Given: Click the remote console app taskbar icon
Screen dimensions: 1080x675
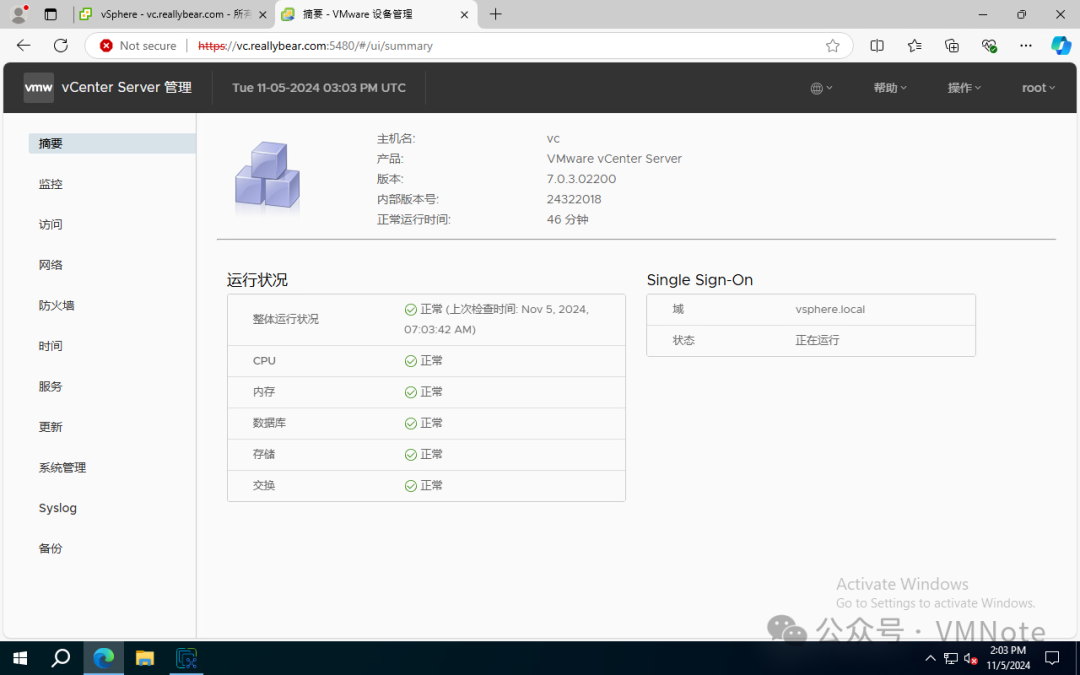Looking at the screenshot, I should coord(186,658).
